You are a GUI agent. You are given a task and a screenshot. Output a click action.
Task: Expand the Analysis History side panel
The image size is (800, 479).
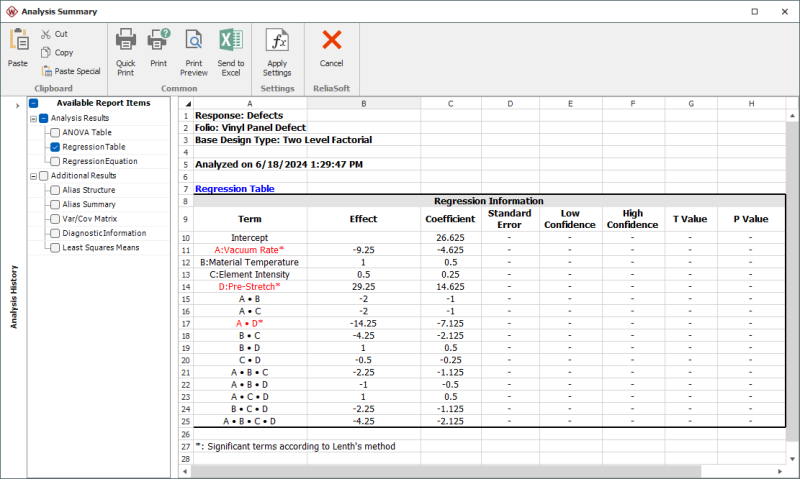[x=17, y=105]
